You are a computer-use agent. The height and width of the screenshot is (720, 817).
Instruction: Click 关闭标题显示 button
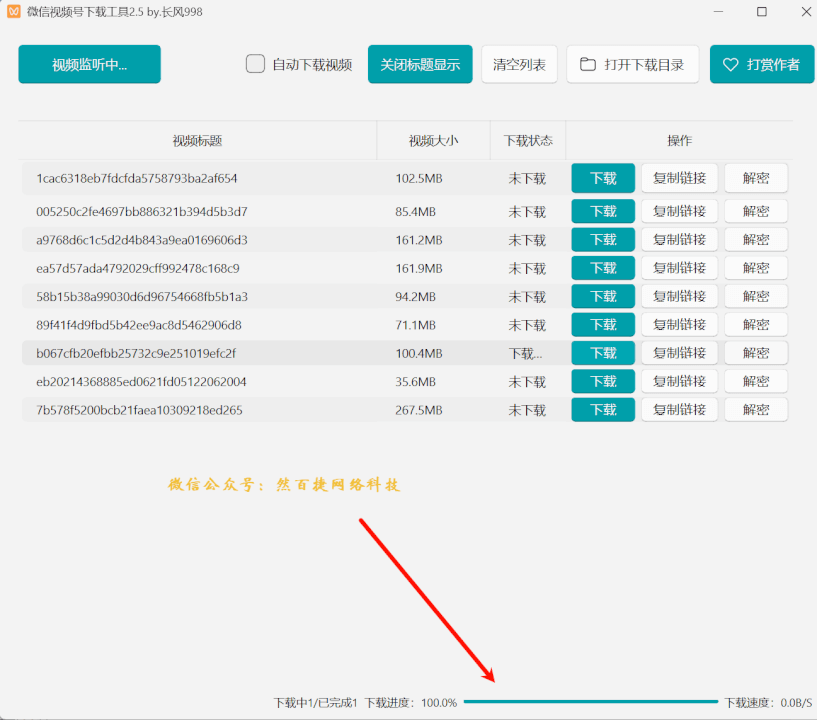click(x=420, y=65)
